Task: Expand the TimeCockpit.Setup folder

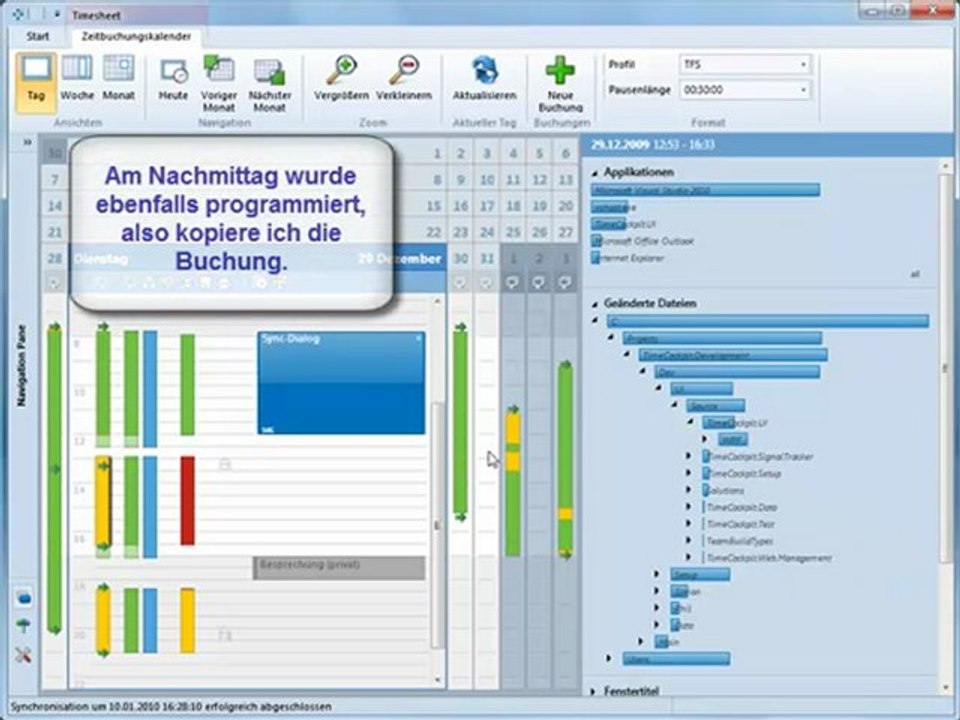Action: [689, 473]
